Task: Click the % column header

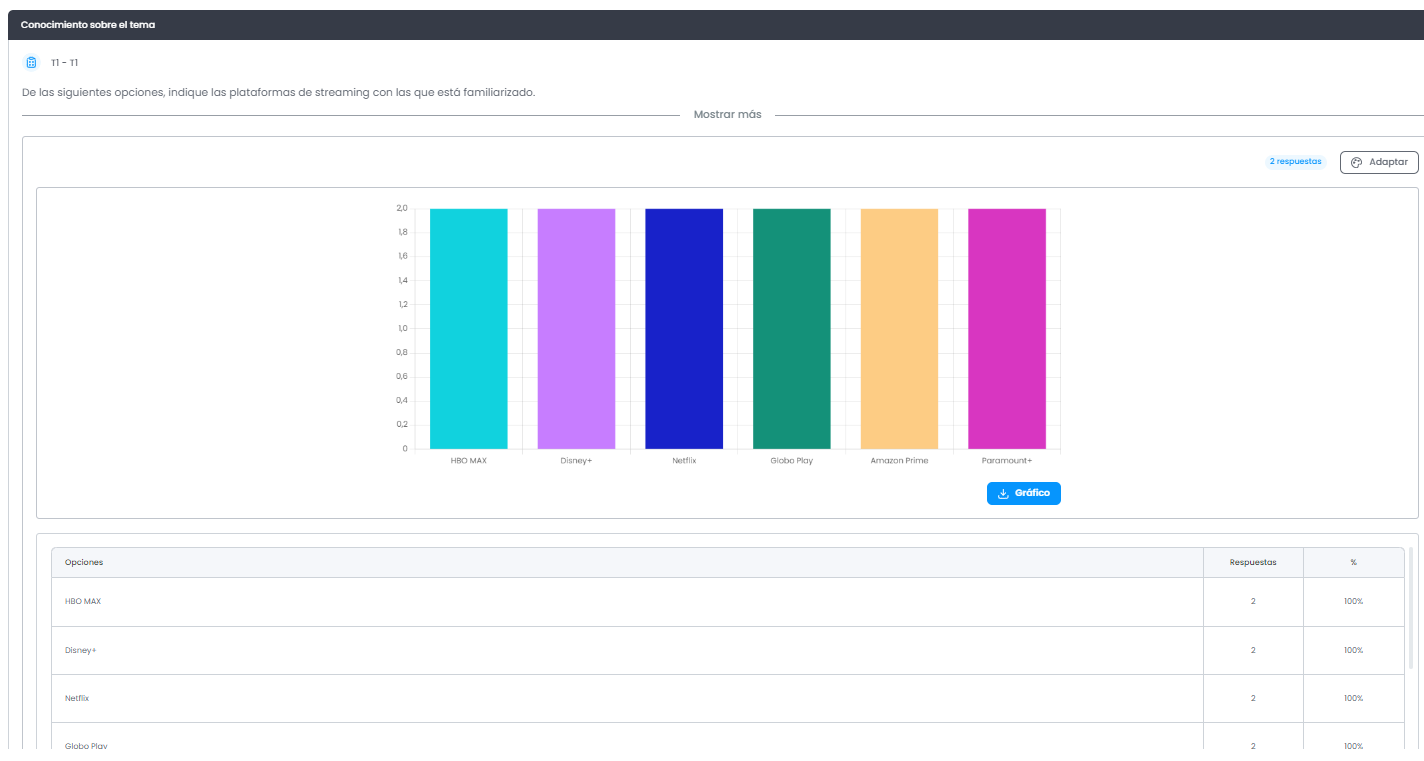Action: pos(1353,562)
